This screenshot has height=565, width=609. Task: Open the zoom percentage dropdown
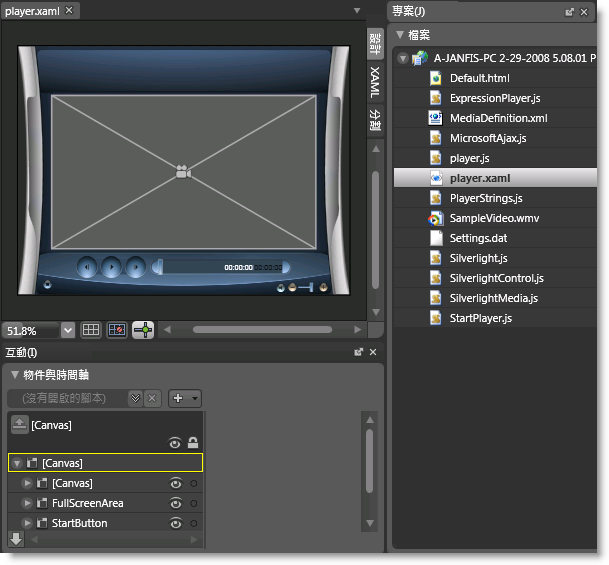tap(68, 330)
